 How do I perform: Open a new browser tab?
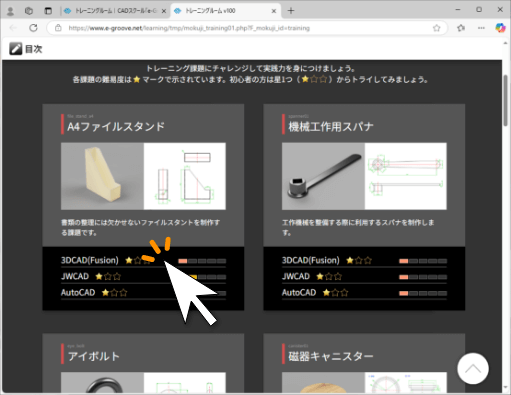(291, 11)
